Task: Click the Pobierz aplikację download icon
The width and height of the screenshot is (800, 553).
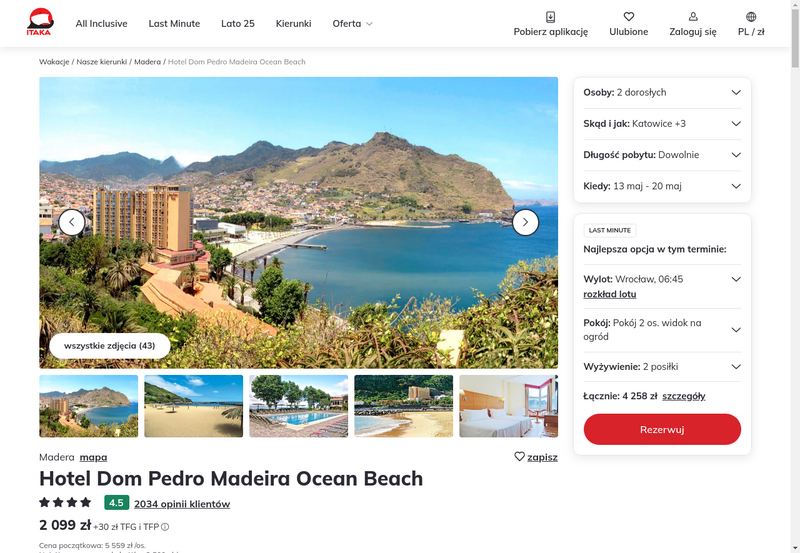Action: [x=551, y=17]
